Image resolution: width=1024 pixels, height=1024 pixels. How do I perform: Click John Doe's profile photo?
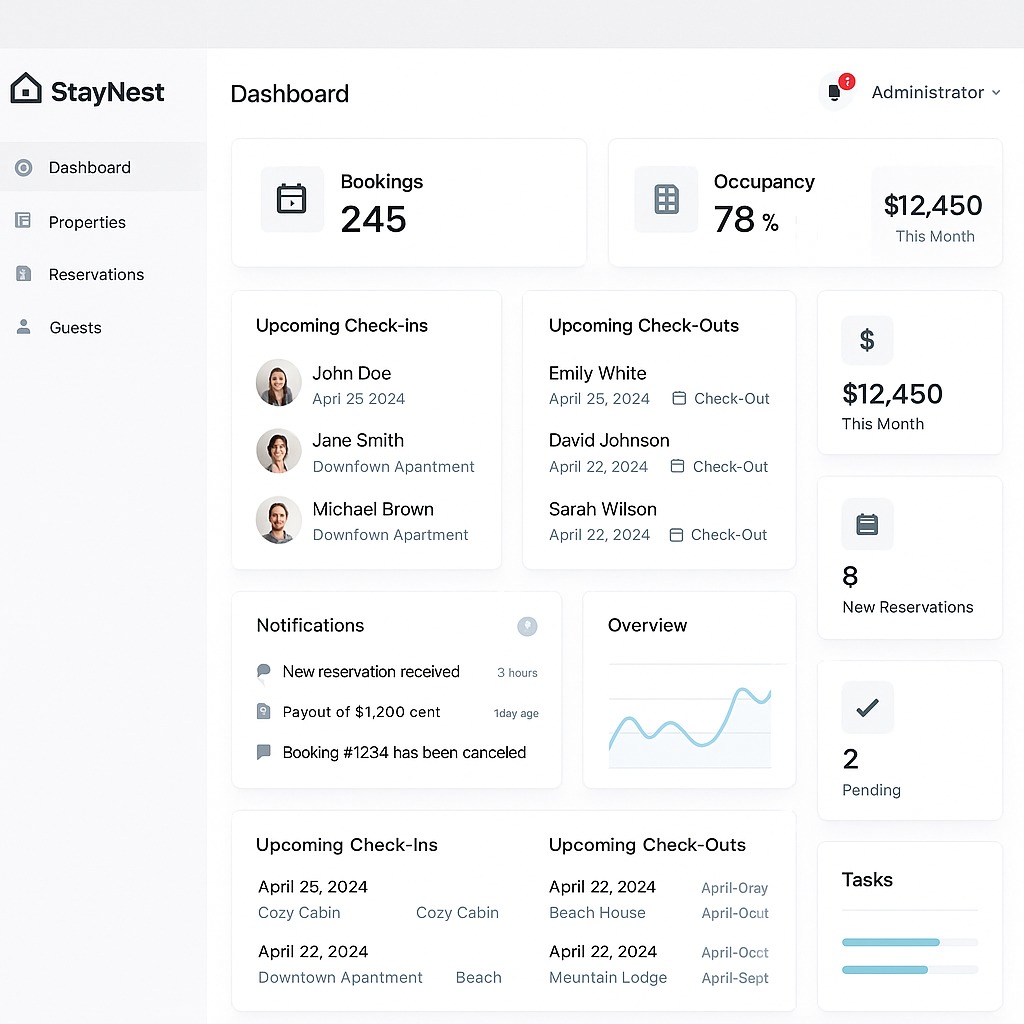tap(279, 383)
